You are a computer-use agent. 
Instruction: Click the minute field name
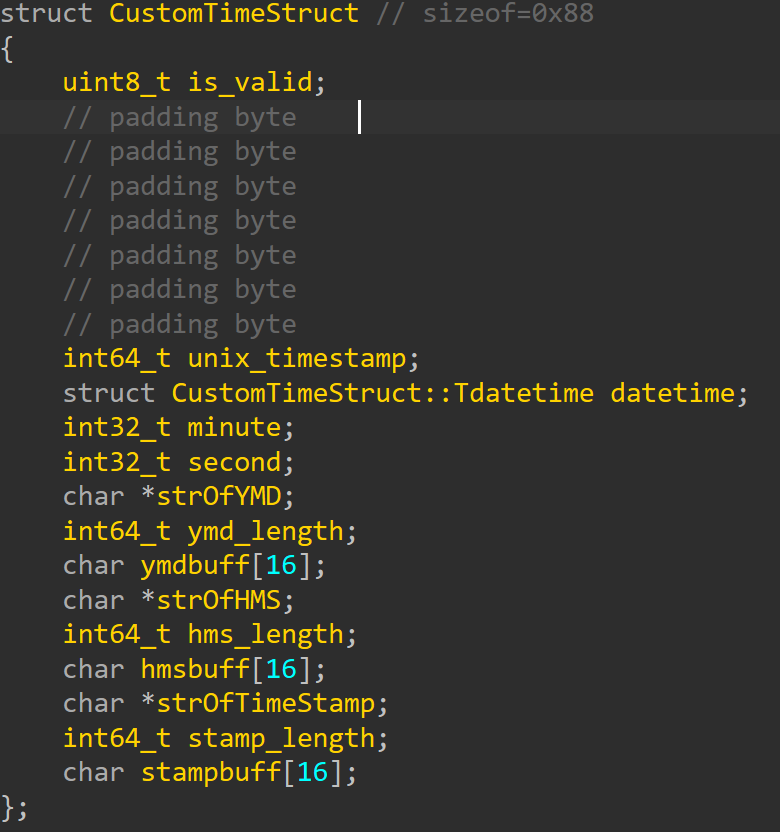[233, 427]
